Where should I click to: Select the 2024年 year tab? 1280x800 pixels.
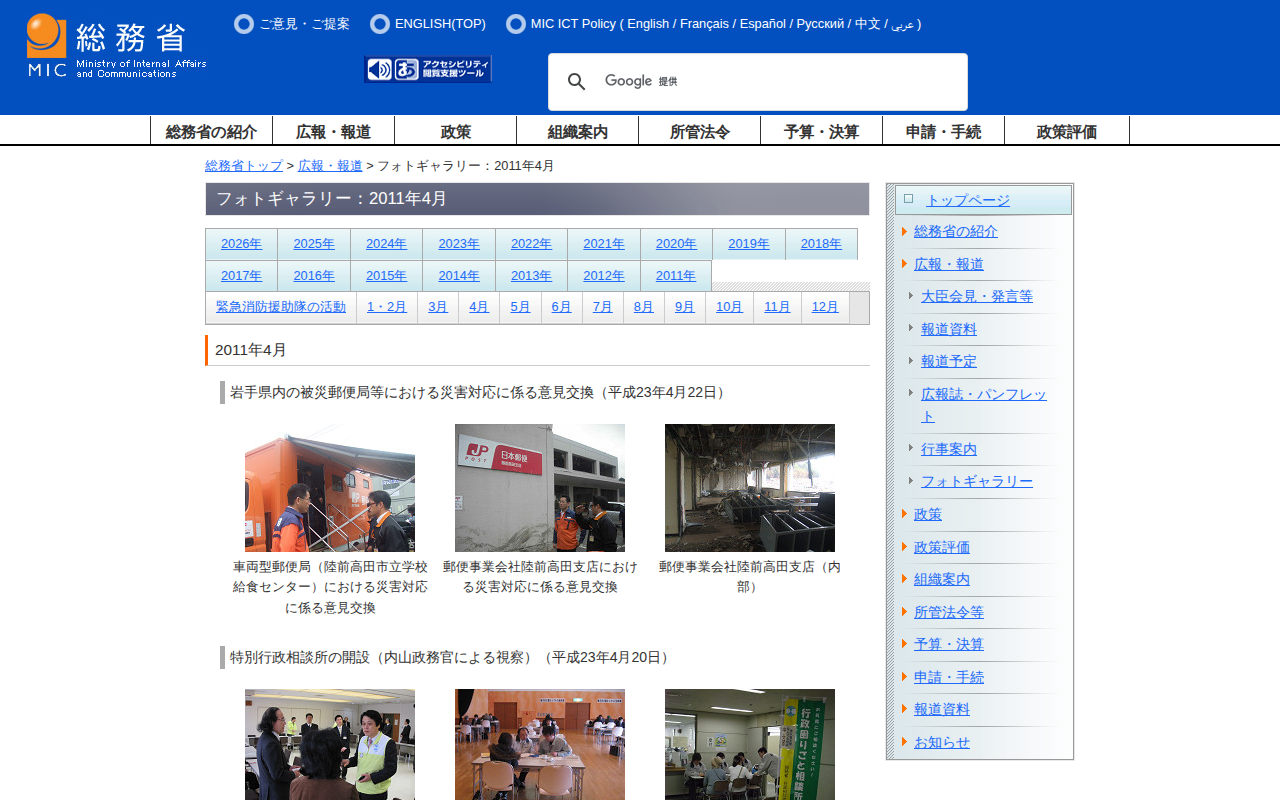click(386, 244)
